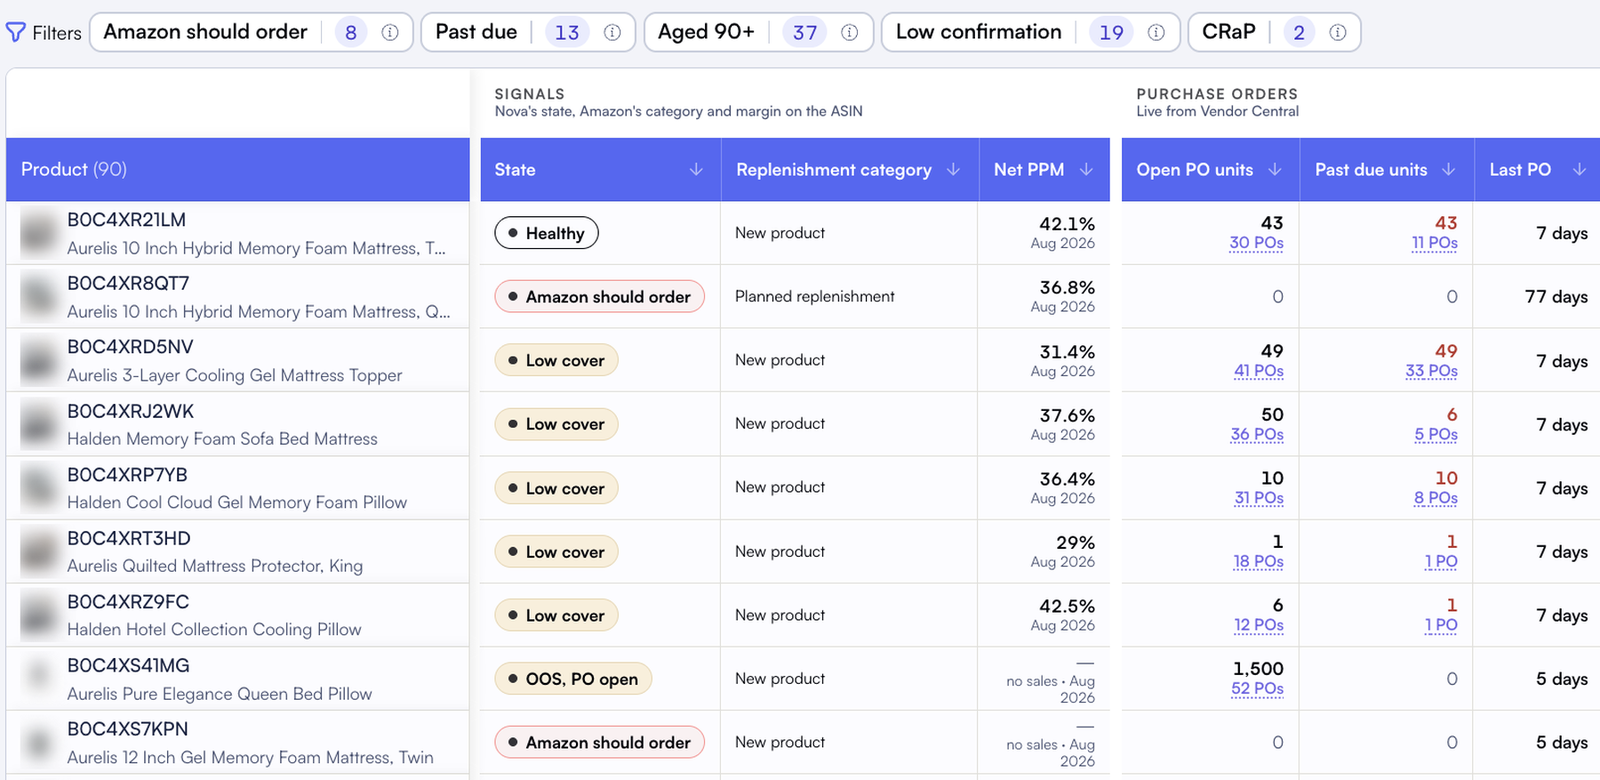Toggle the CRaP filter chip
1600x780 pixels.
click(1274, 32)
